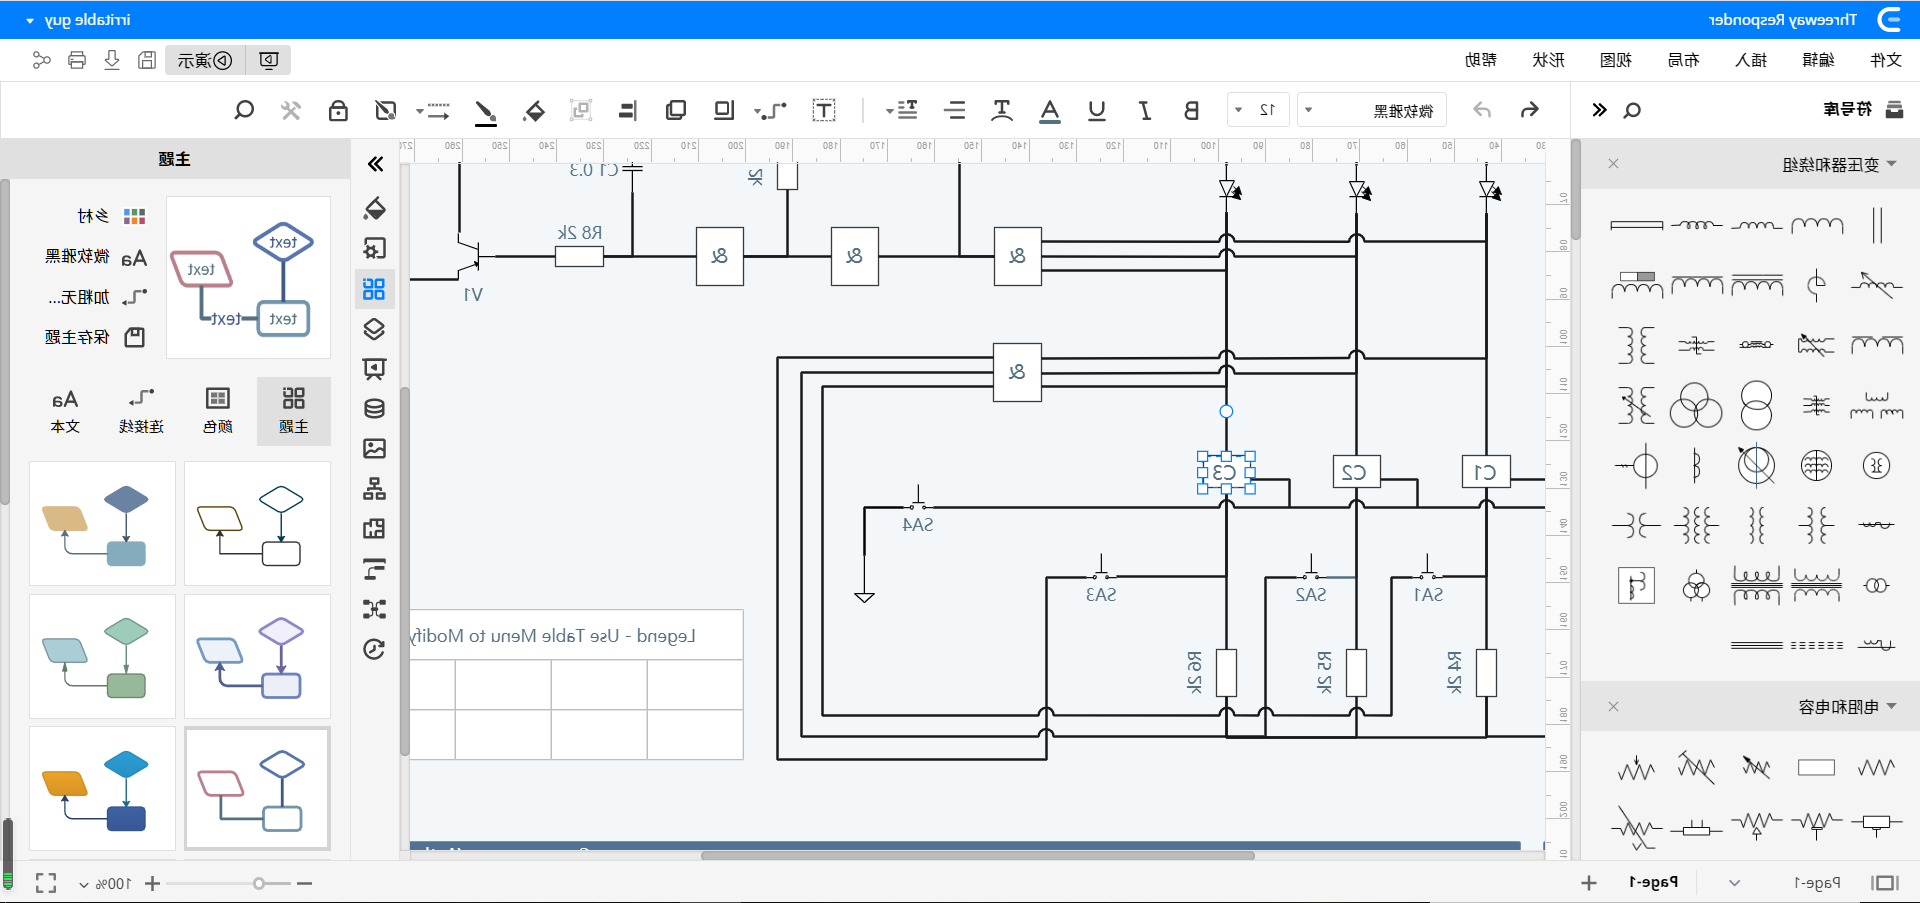
Task: Open the 插入 menu
Action: 1751,60
